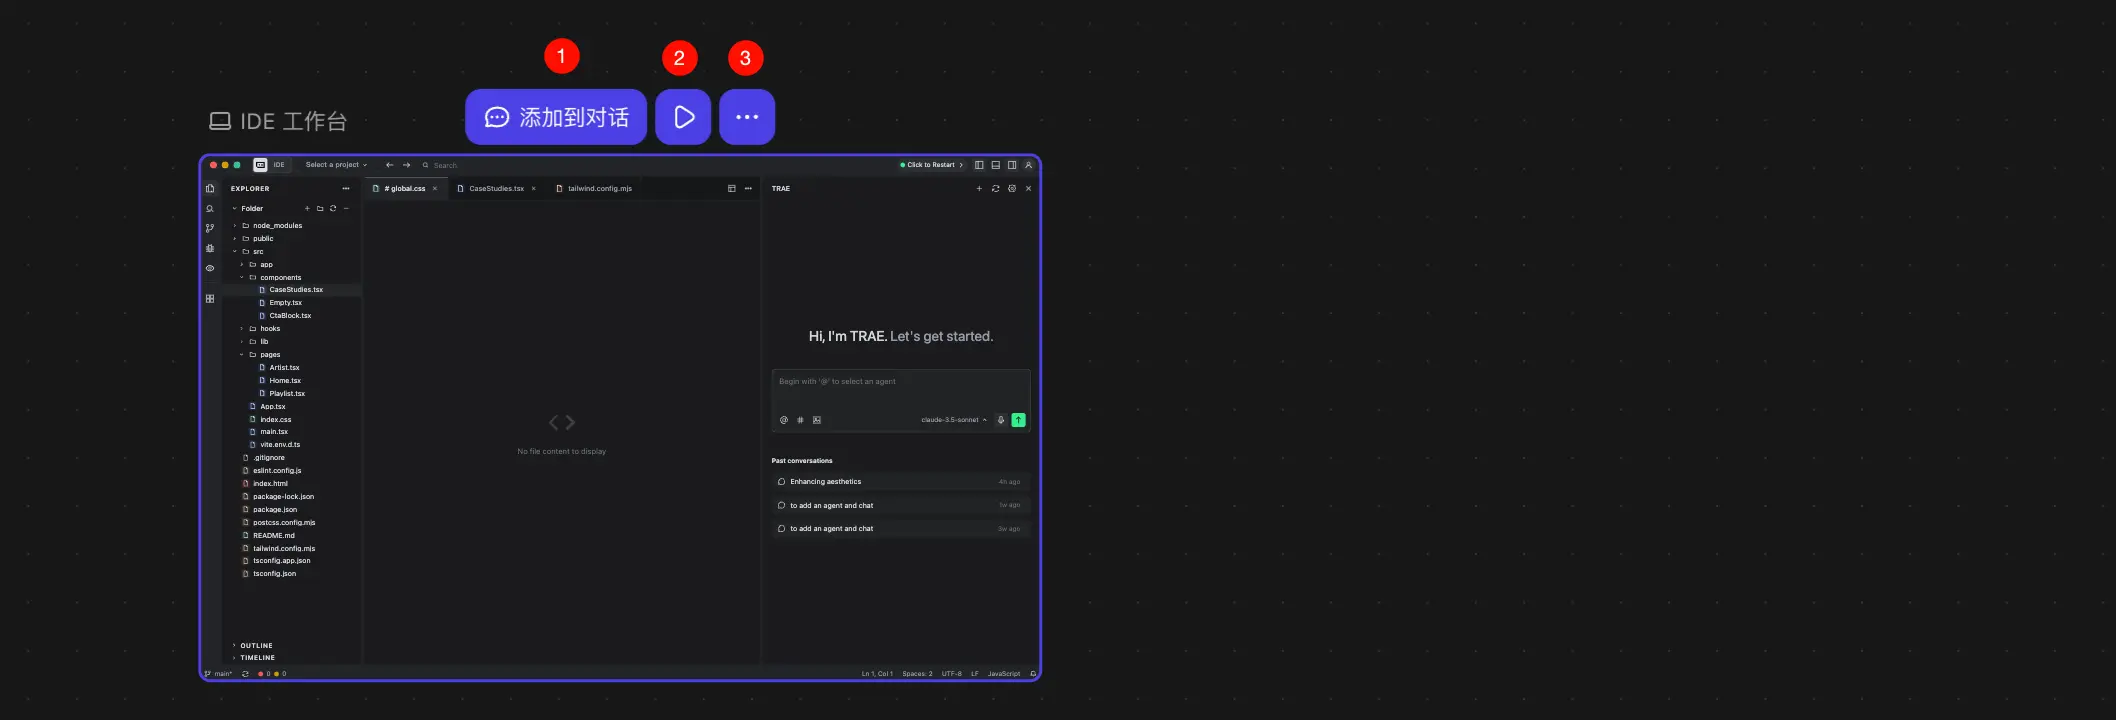
Task: Open the Explorer view in the activity bar
Action: [210, 188]
